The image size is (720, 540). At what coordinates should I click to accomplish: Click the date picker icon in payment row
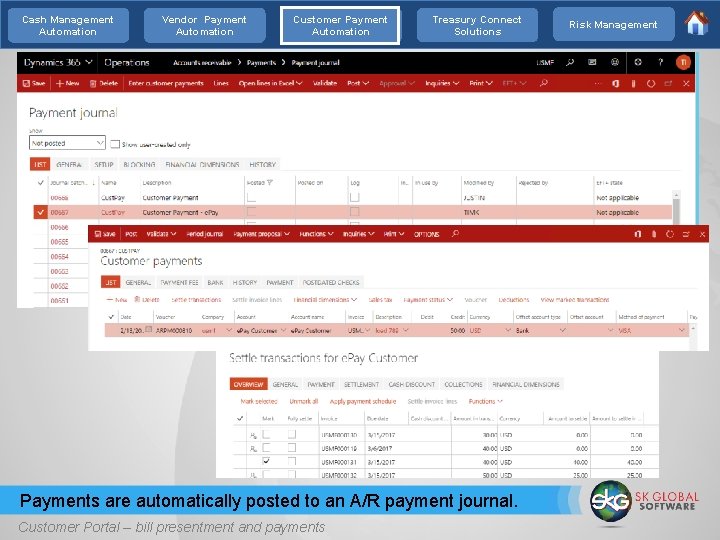click(148, 329)
